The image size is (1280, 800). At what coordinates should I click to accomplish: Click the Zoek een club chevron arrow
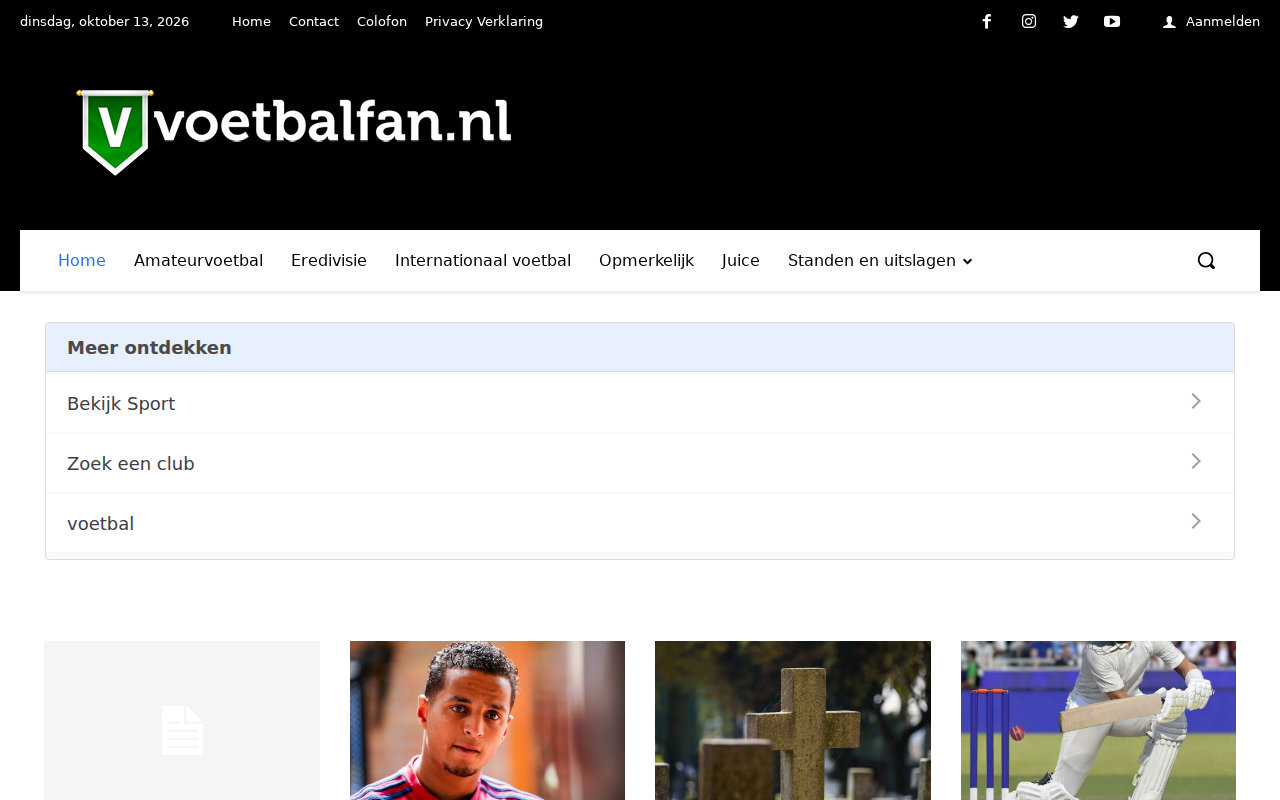click(1196, 462)
